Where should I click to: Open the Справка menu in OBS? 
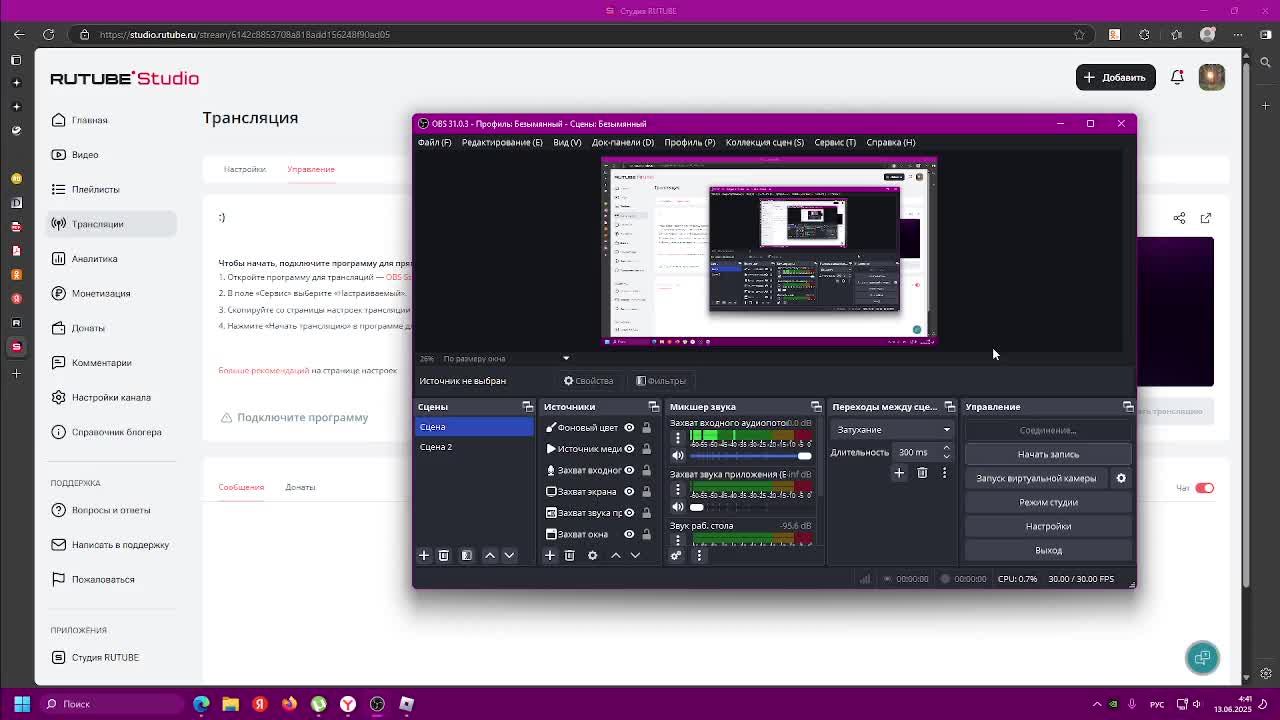pyautogui.click(x=891, y=142)
